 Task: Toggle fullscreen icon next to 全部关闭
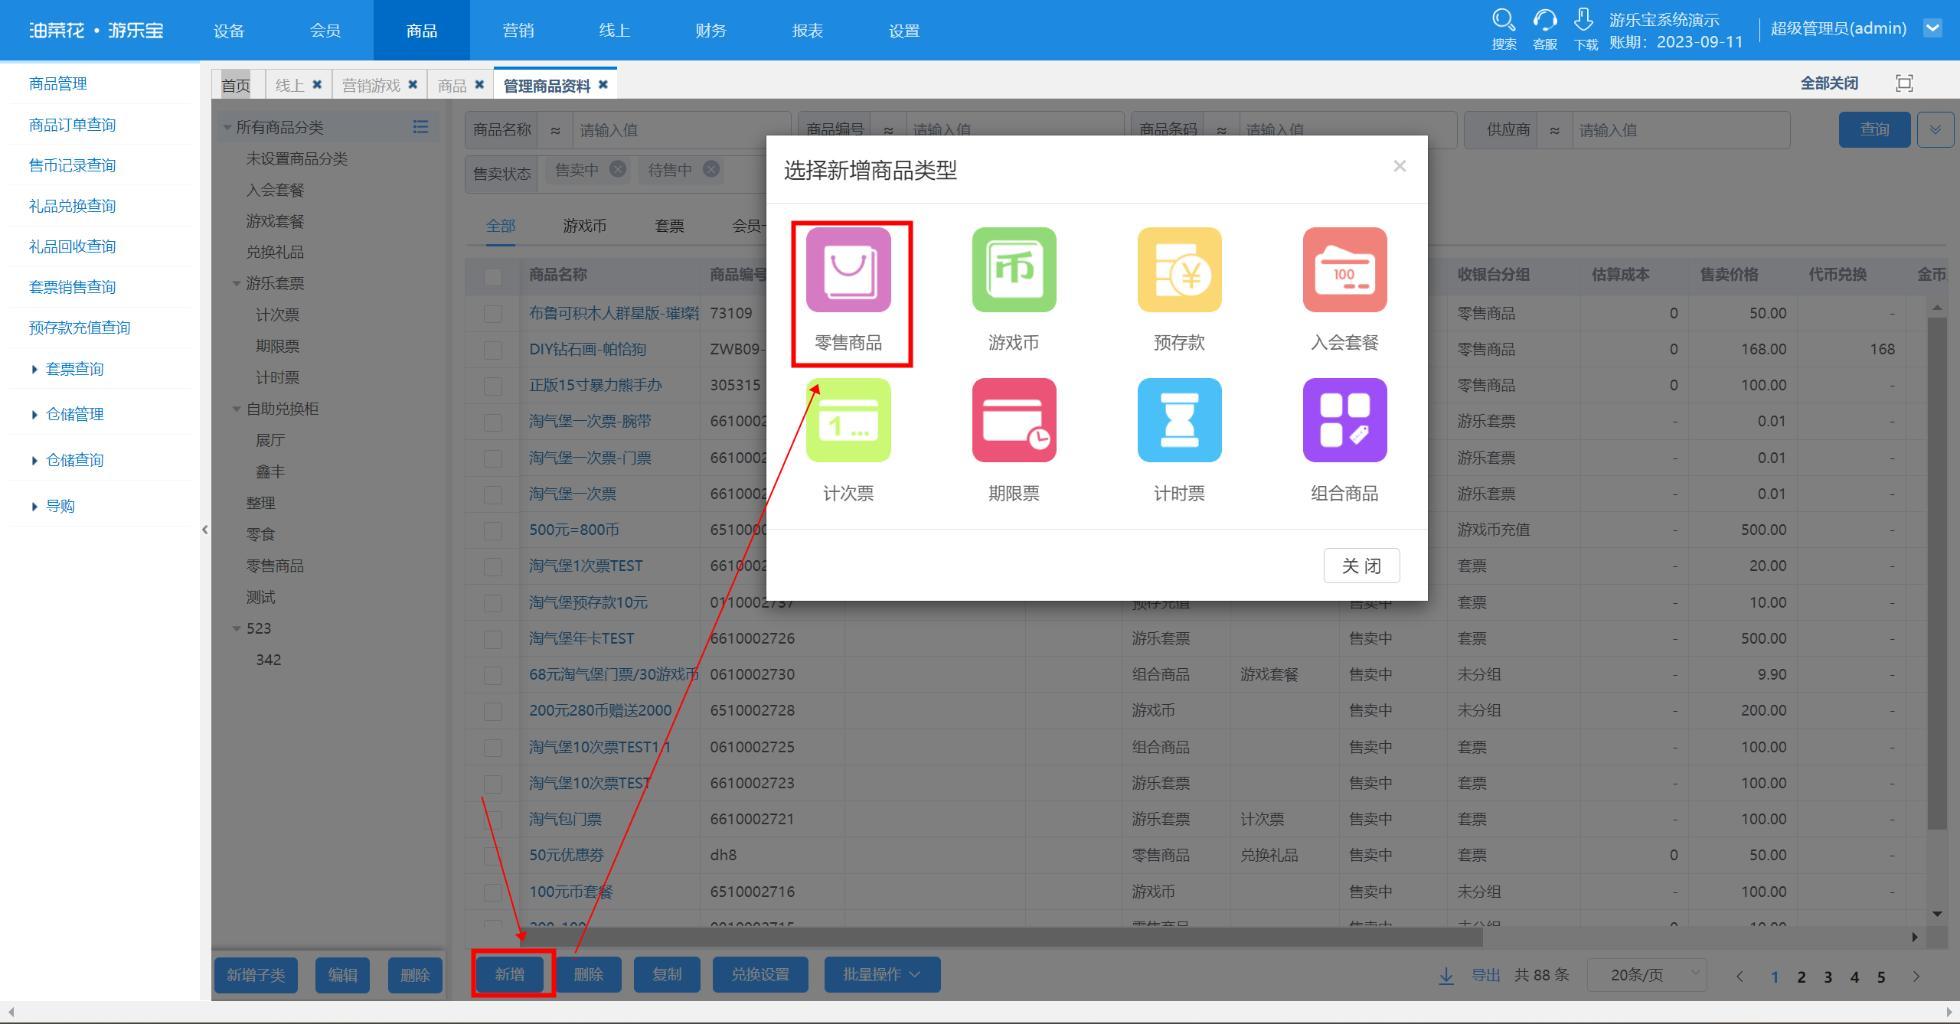tap(1904, 84)
